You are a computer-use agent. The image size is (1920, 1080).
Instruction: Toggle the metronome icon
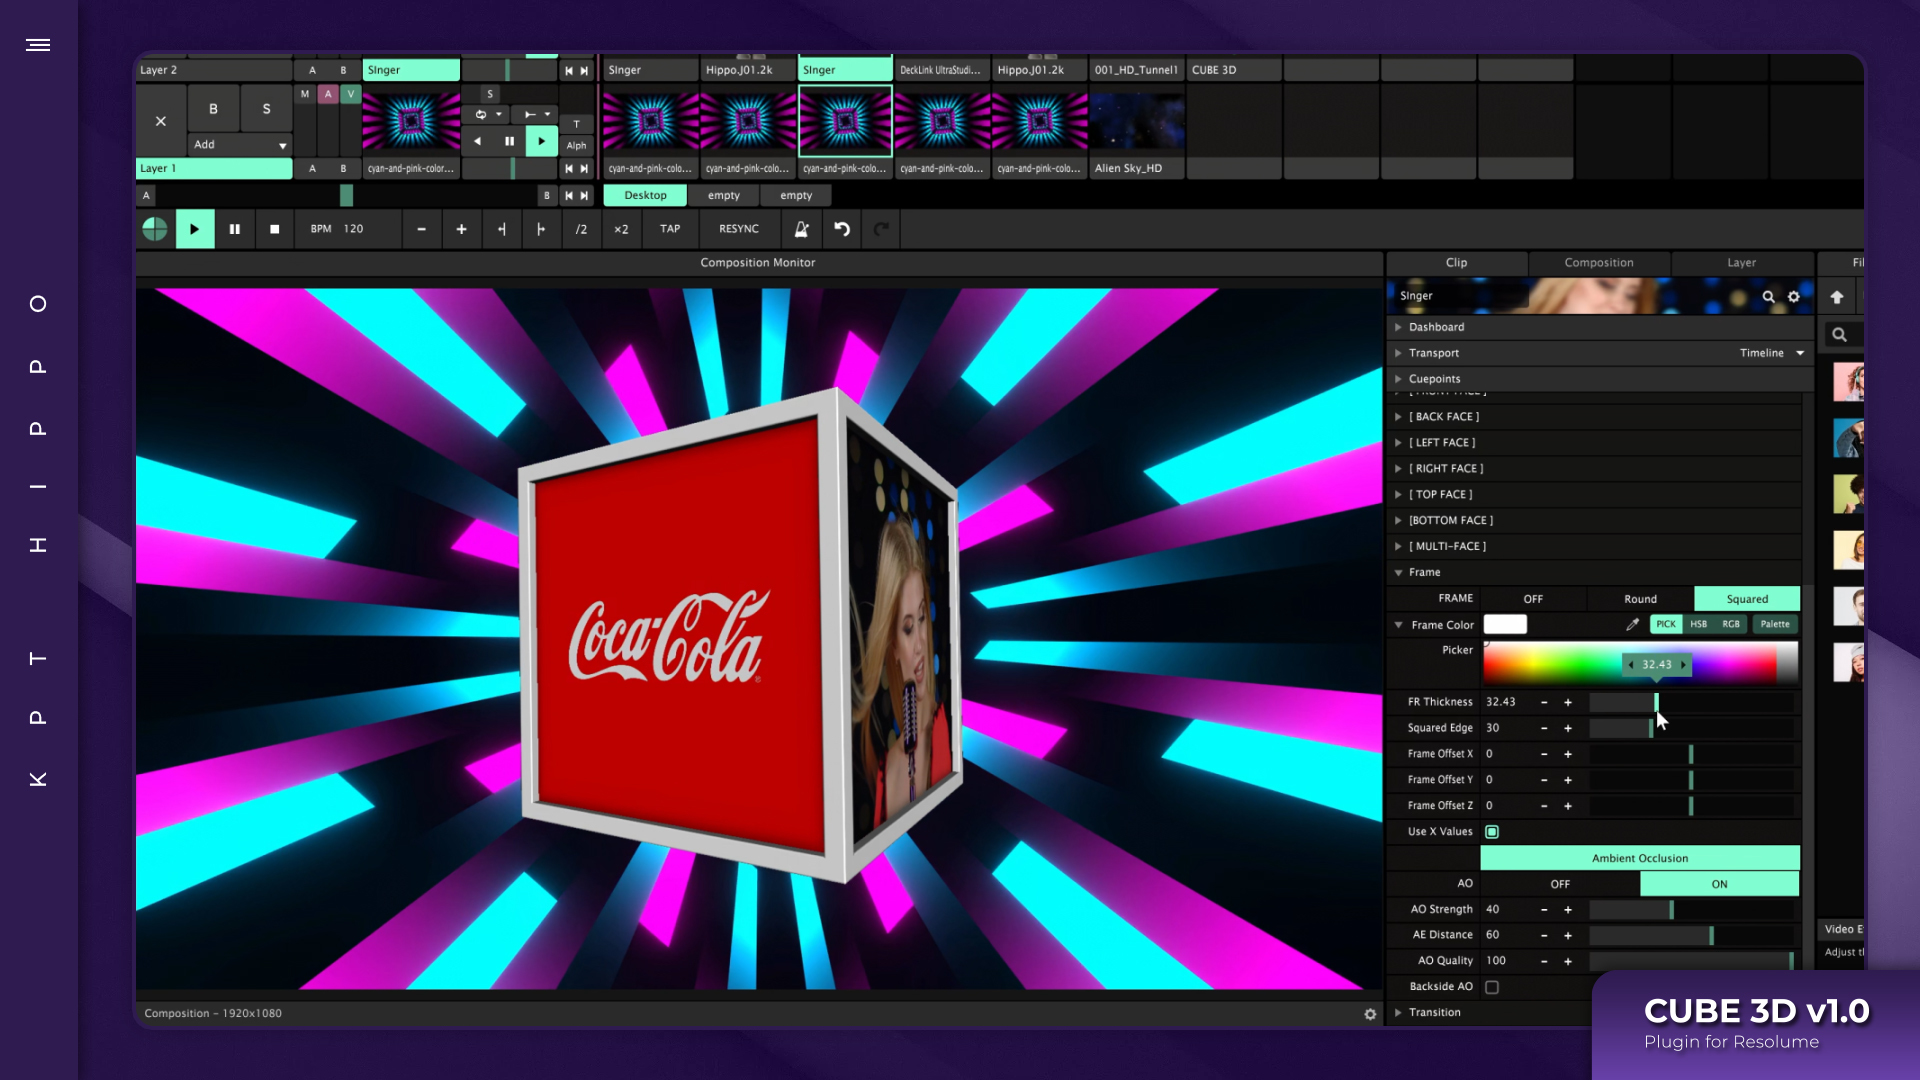801,229
